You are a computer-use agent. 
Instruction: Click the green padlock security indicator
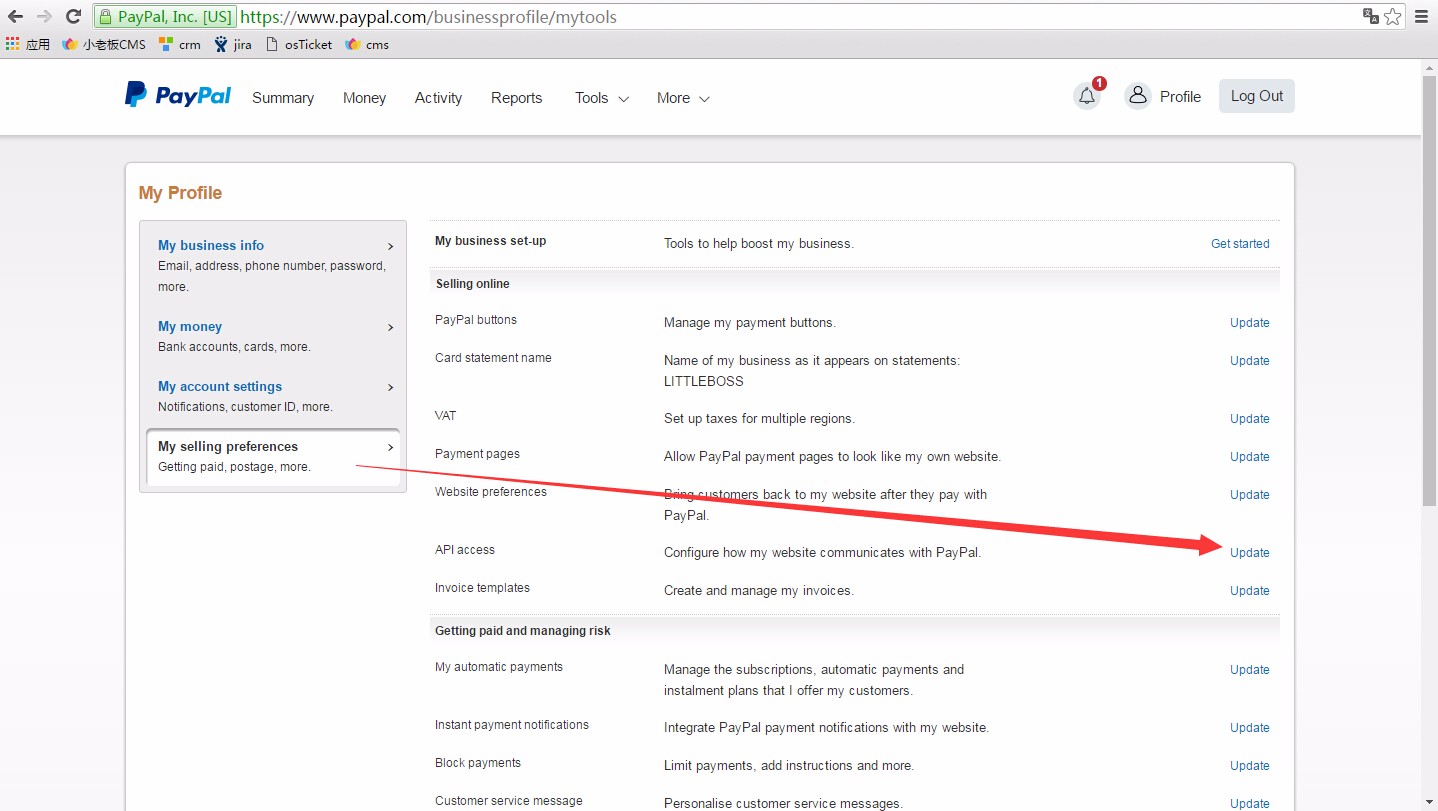[x=105, y=17]
